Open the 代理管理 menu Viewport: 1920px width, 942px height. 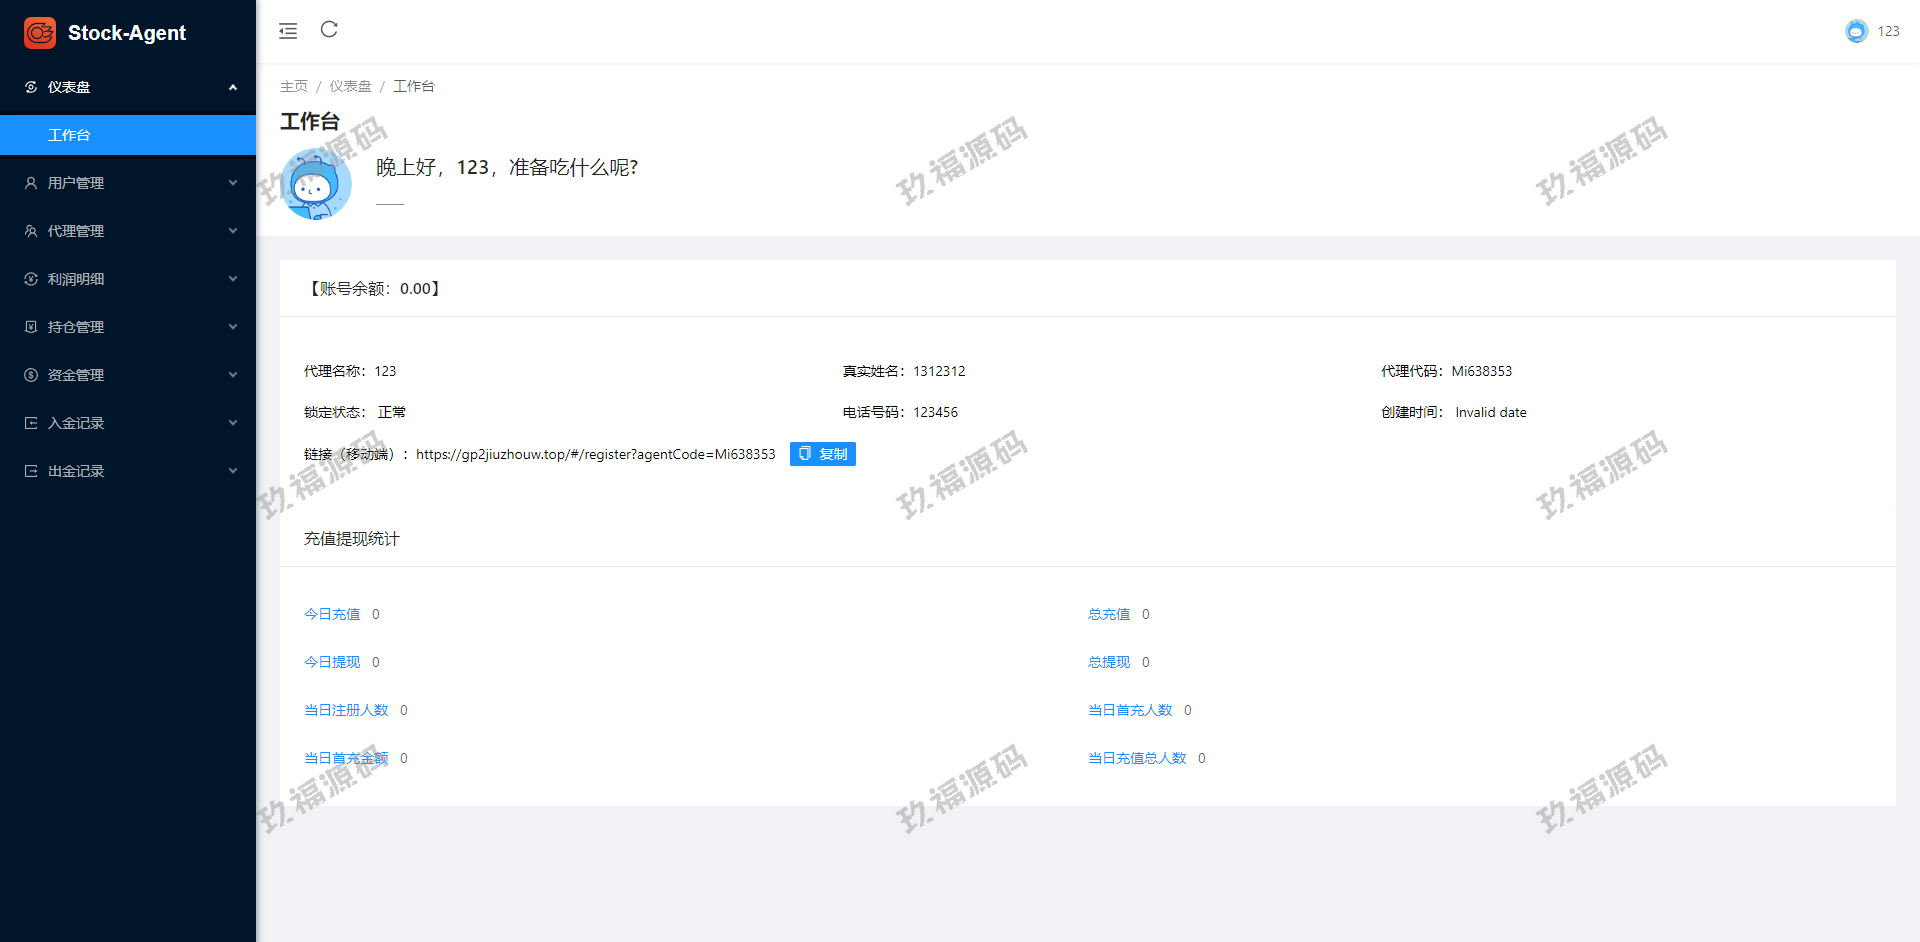pos(76,231)
